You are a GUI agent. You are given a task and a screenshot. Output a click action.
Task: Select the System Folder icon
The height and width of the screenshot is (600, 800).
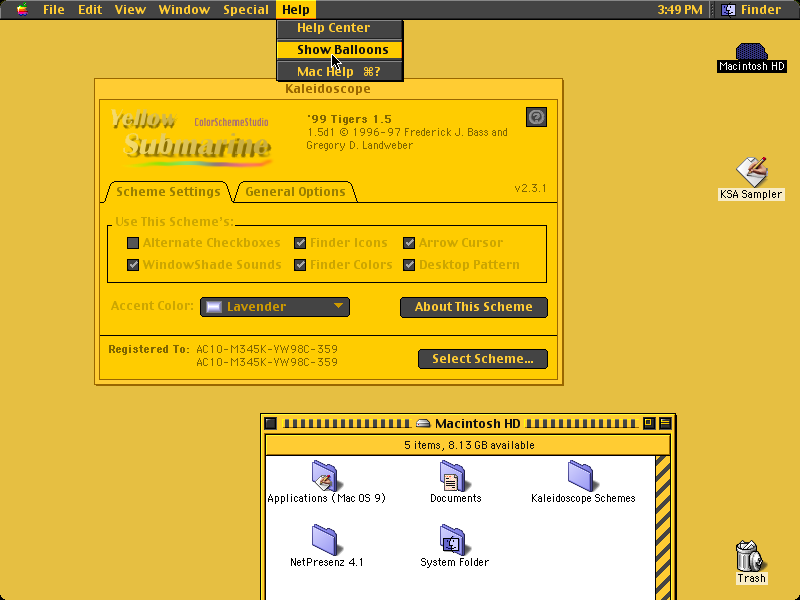click(x=453, y=540)
